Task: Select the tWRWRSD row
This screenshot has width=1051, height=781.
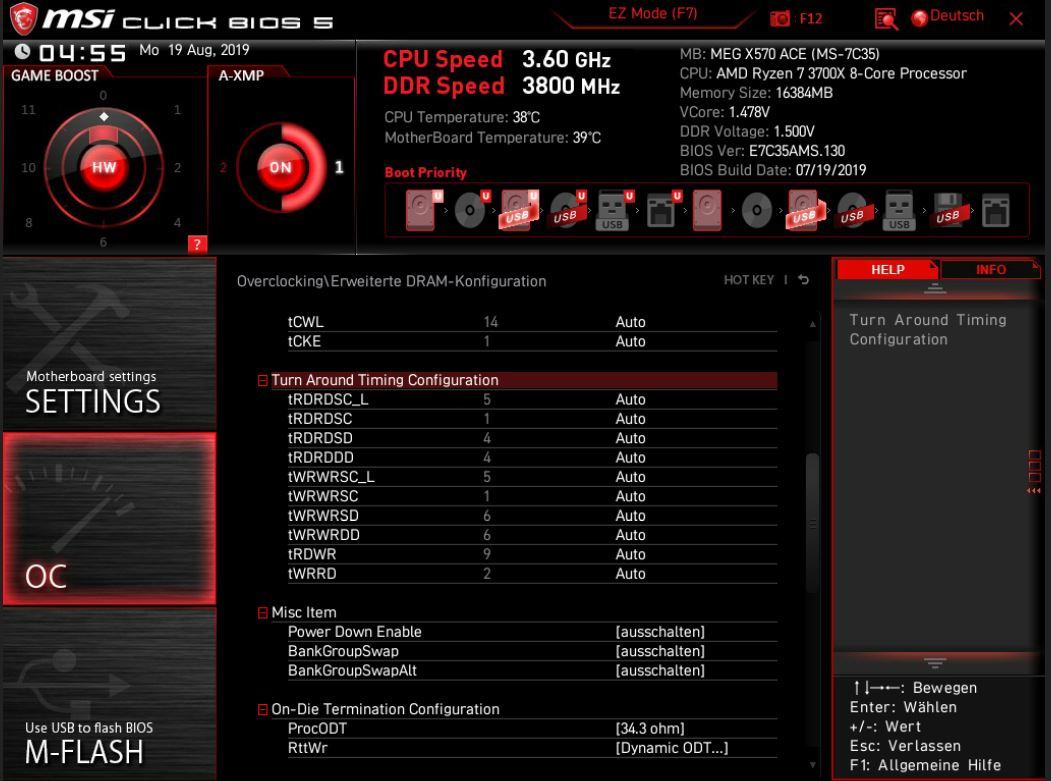Action: 532,516
